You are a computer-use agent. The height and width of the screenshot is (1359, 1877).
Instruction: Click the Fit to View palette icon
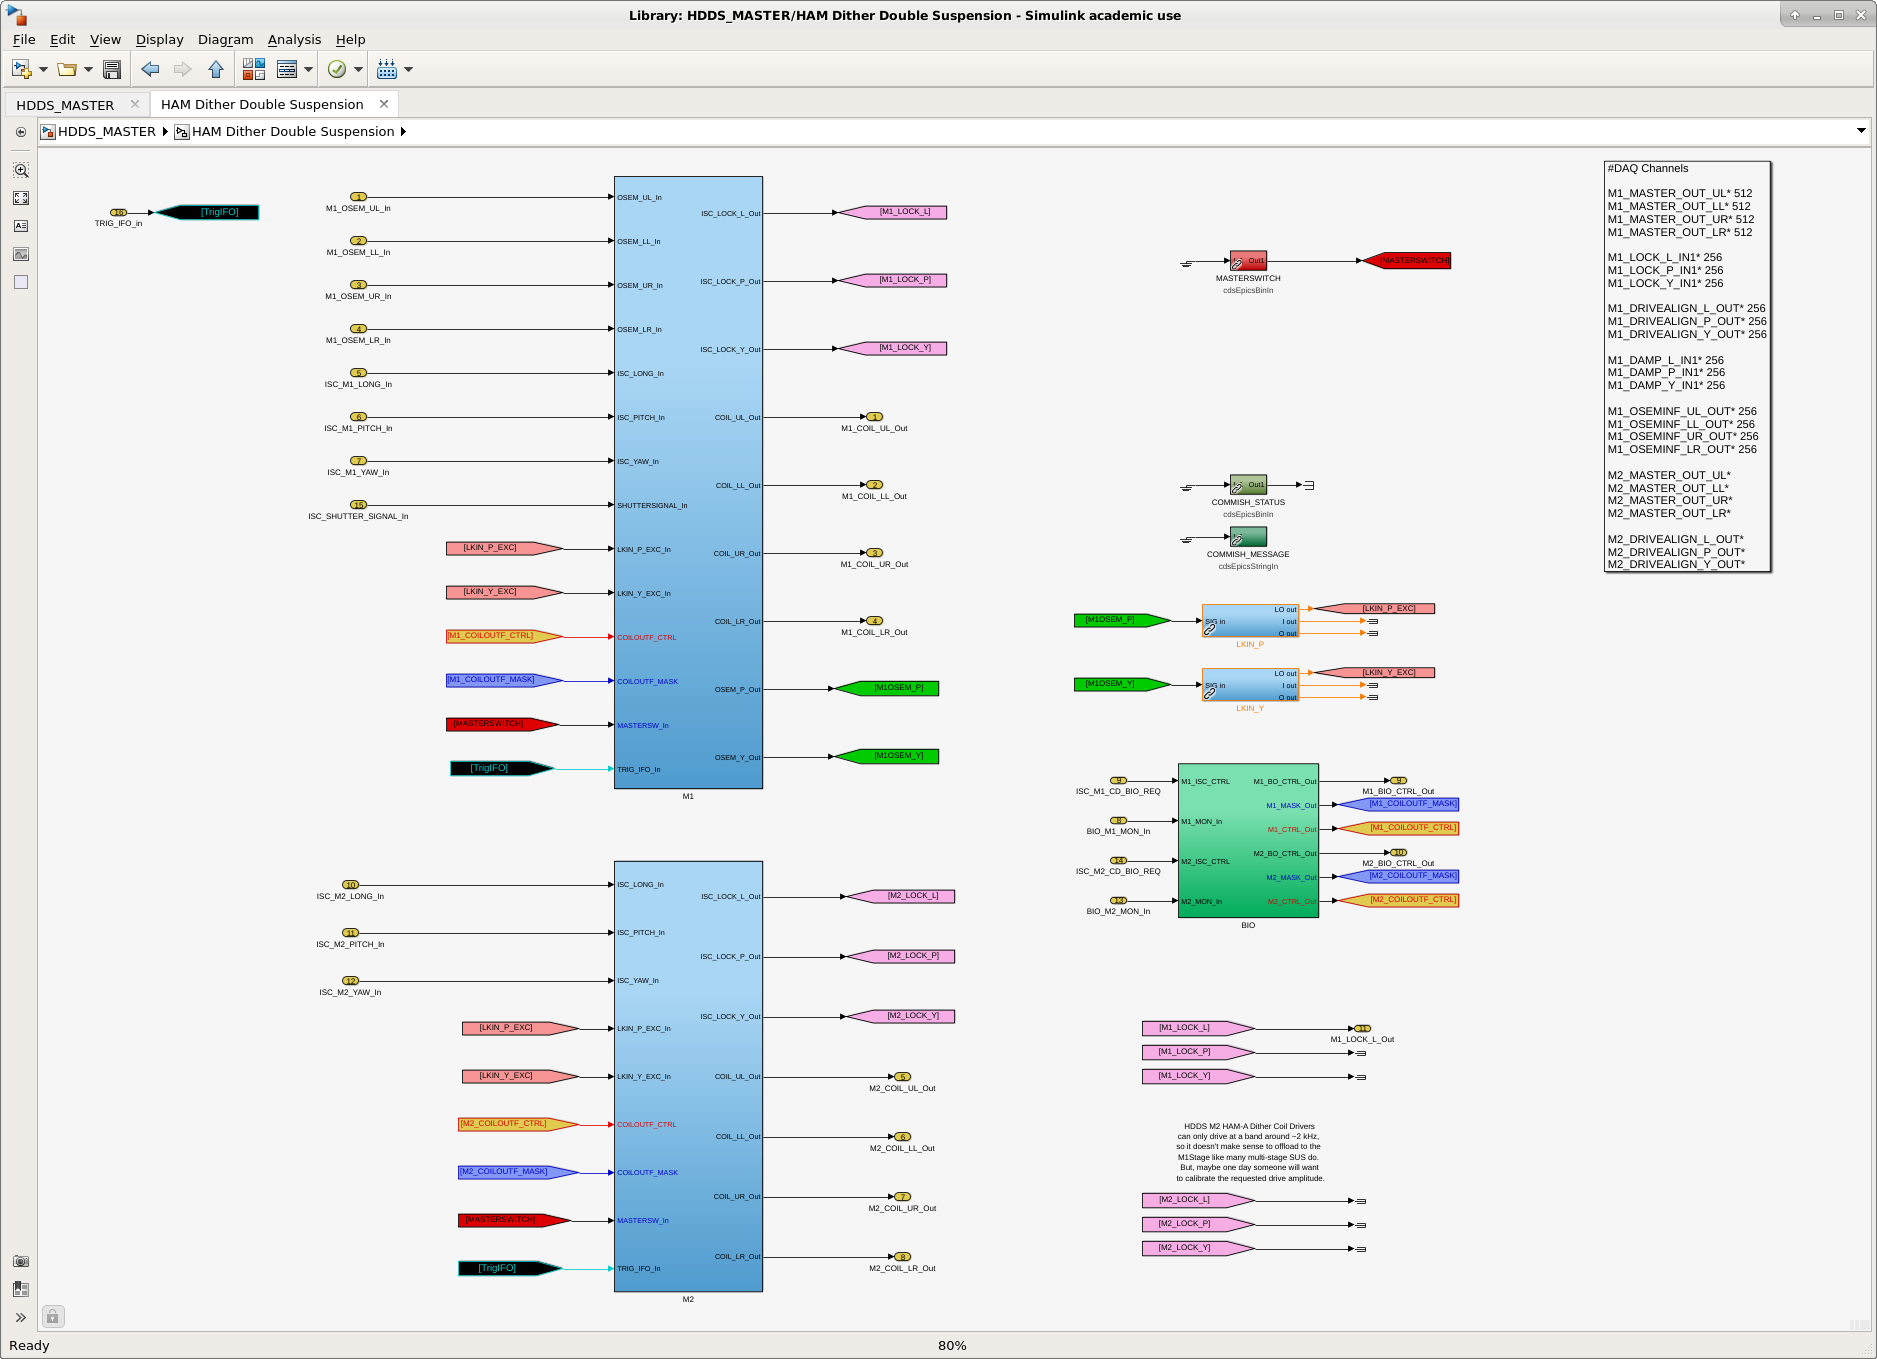tap(21, 198)
